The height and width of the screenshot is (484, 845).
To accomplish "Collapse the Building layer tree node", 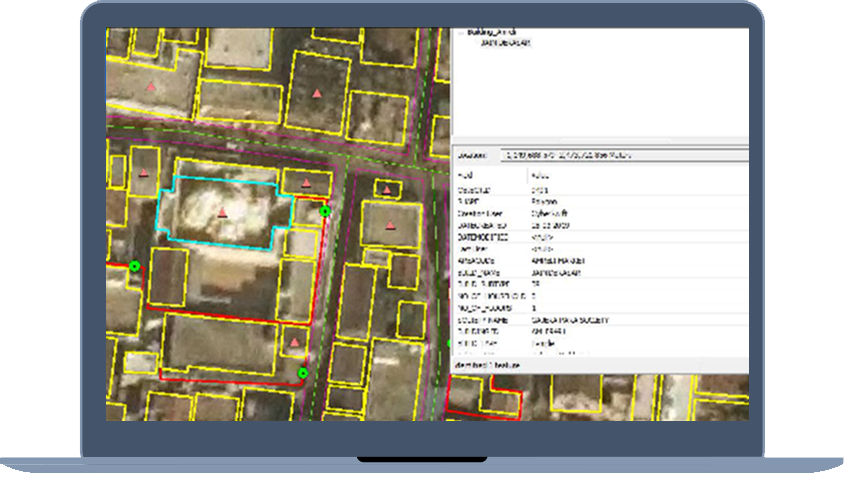I will click(x=461, y=32).
